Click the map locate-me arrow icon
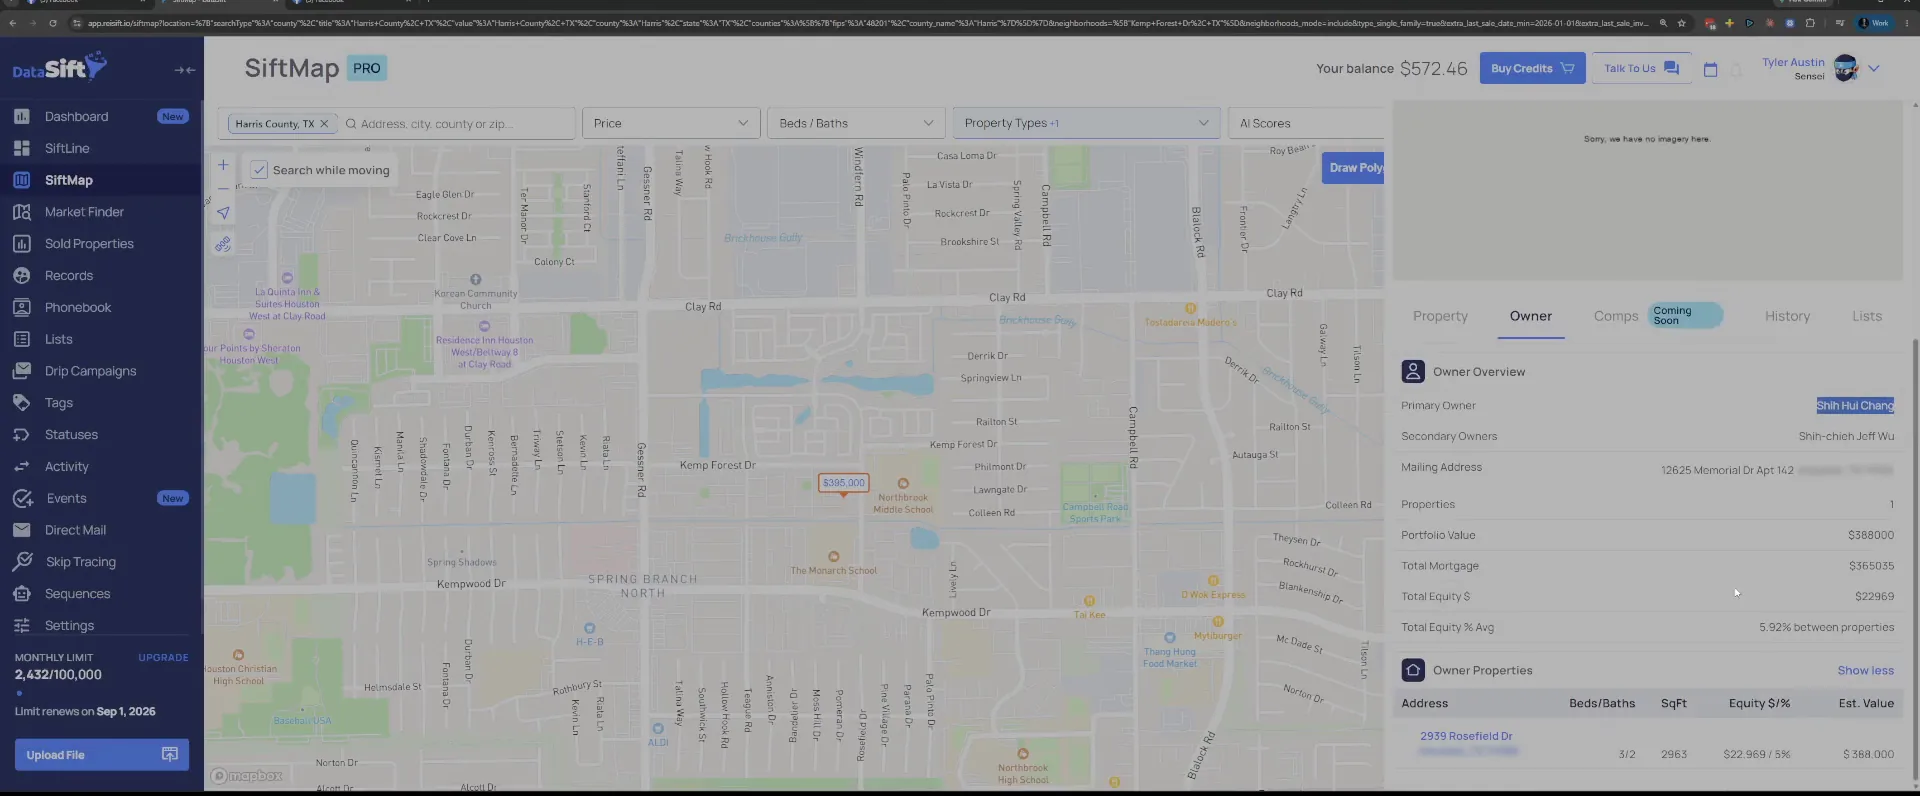The width and height of the screenshot is (1920, 796). pyautogui.click(x=223, y=212)
